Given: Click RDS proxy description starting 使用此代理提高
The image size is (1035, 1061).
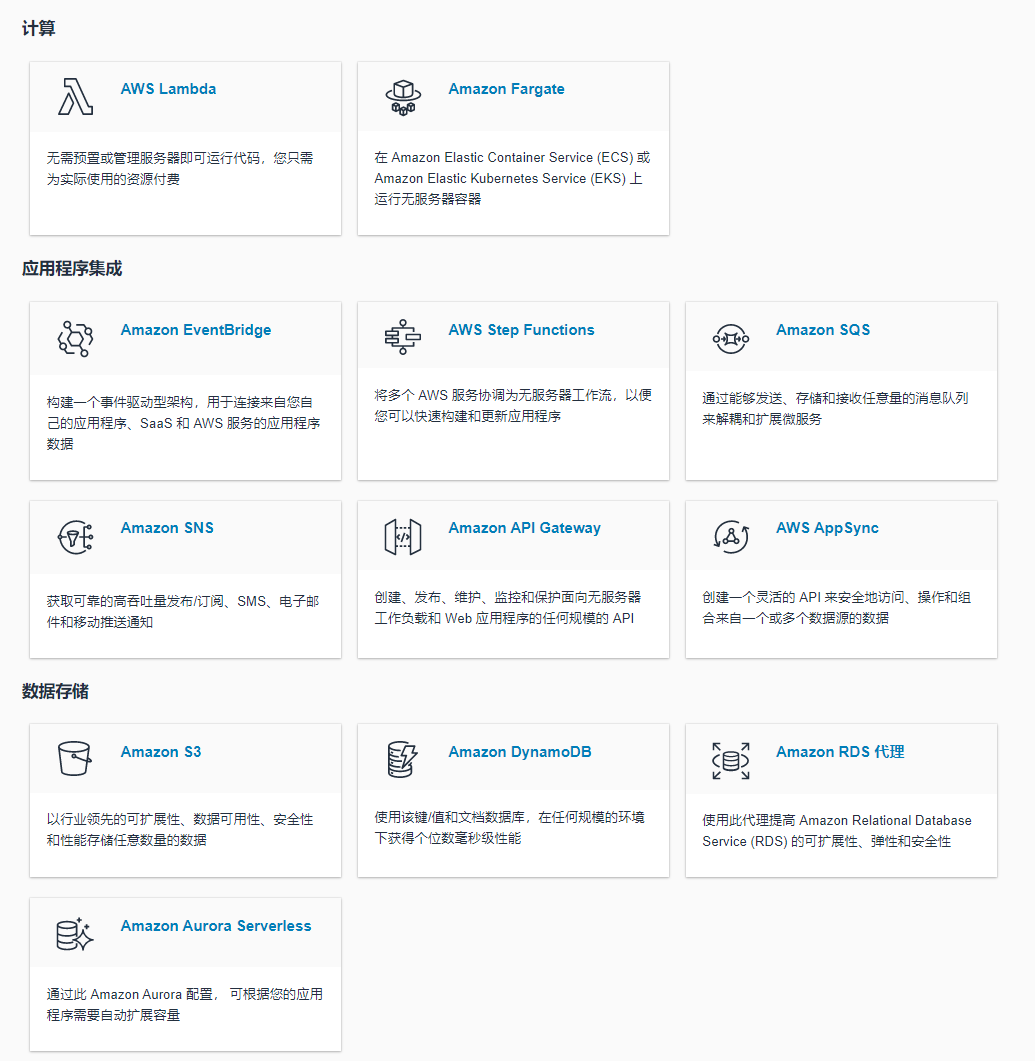Looking at the screenshot, I should [x=837, y=831].
